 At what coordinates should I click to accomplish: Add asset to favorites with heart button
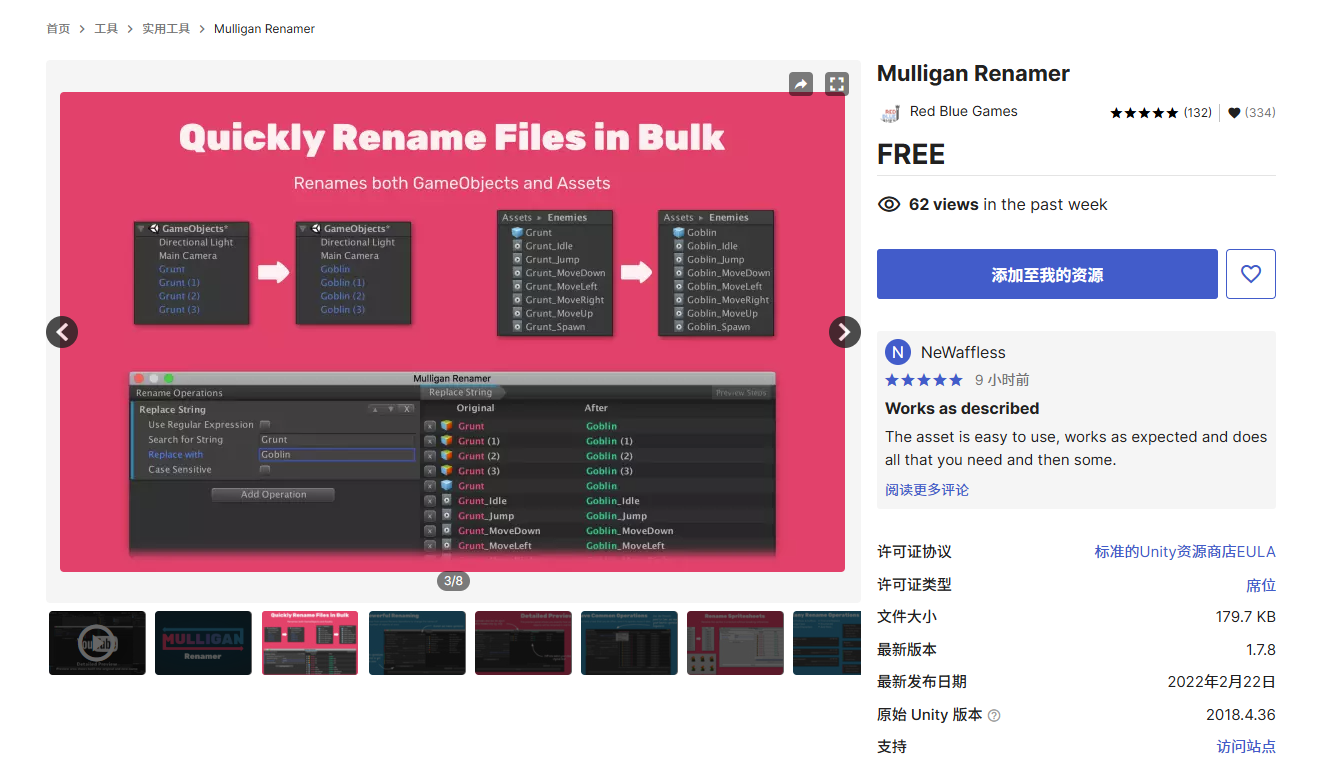click(1251, 274)
